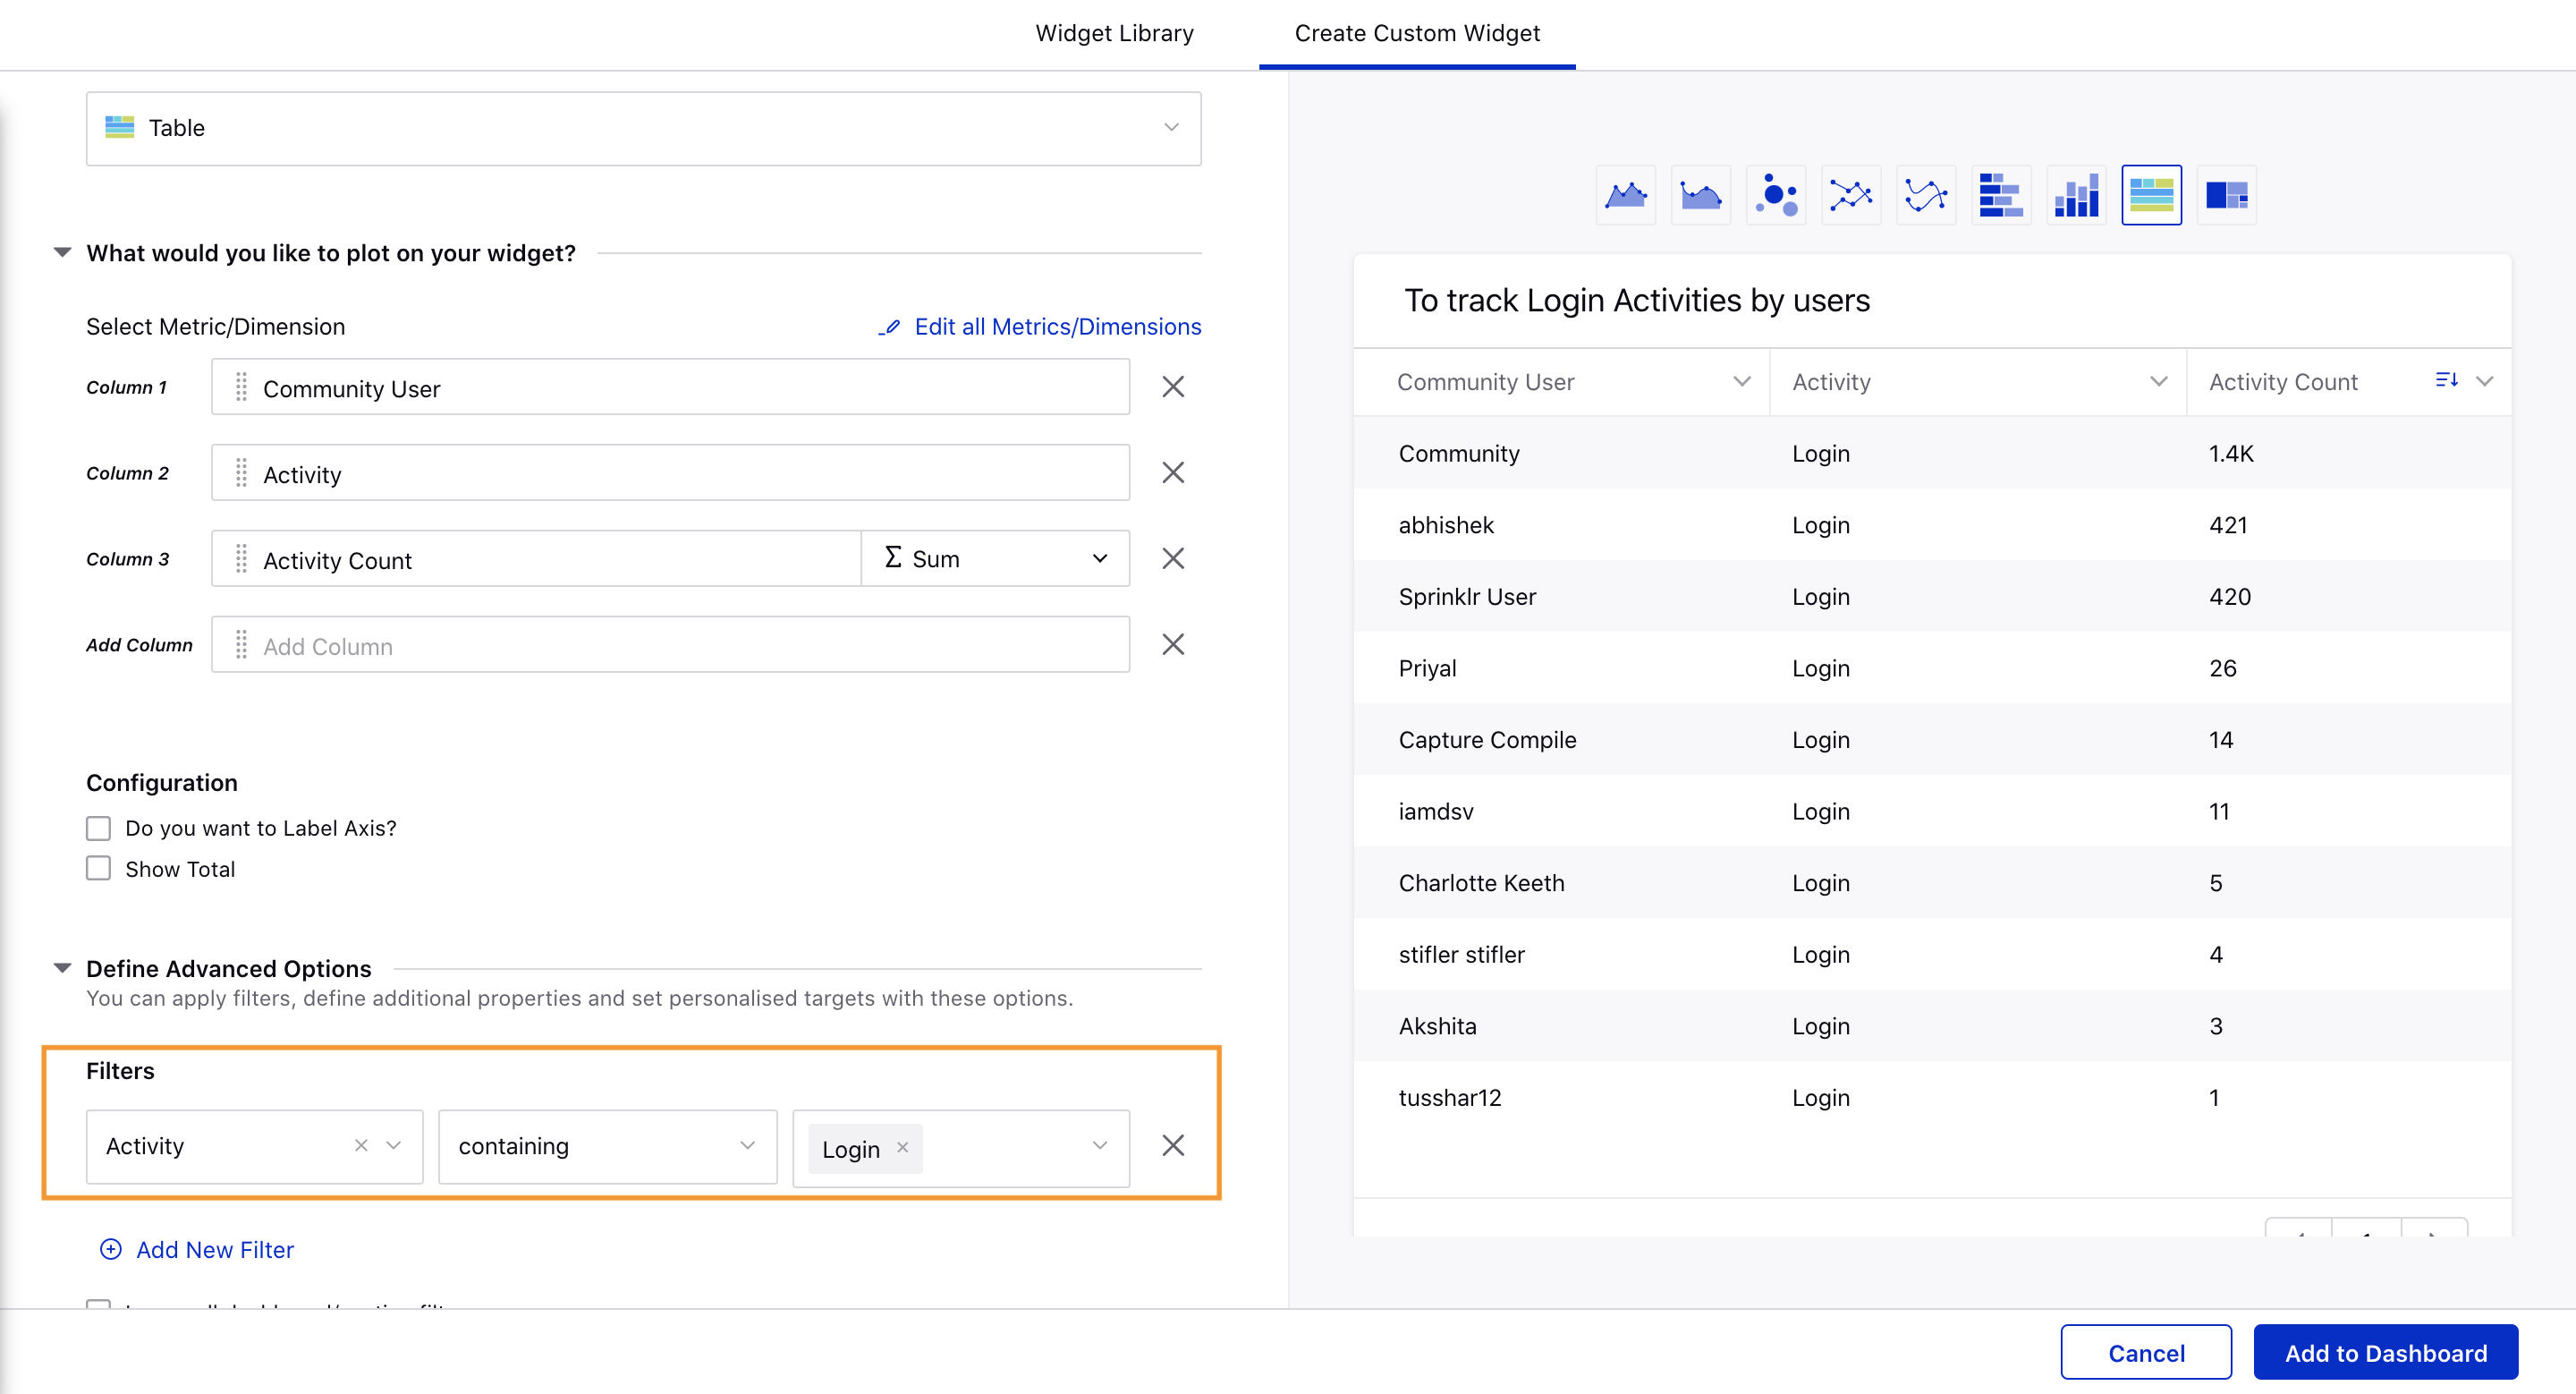Toggle the Do you want to Label Axis checkbox

[x=97, y=828]
